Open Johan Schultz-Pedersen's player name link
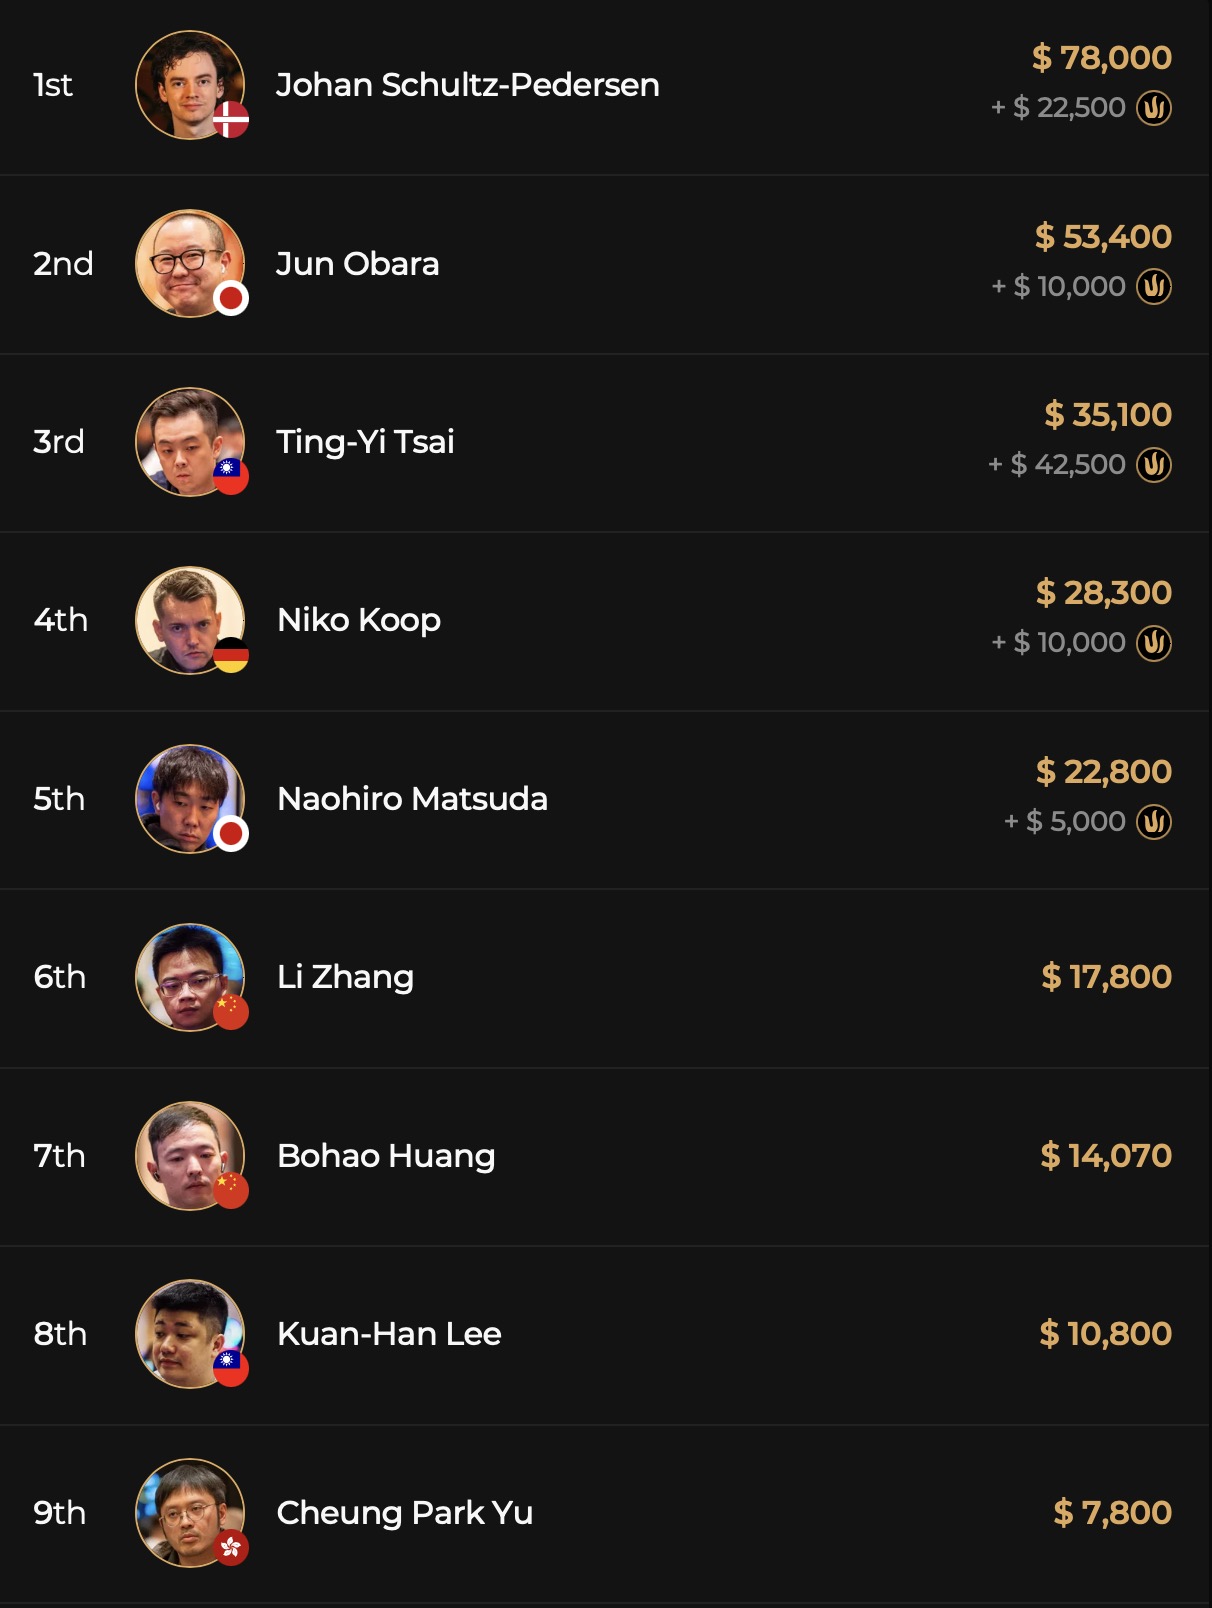This screenshot has width=1212, height=1608. pos(467,85)
